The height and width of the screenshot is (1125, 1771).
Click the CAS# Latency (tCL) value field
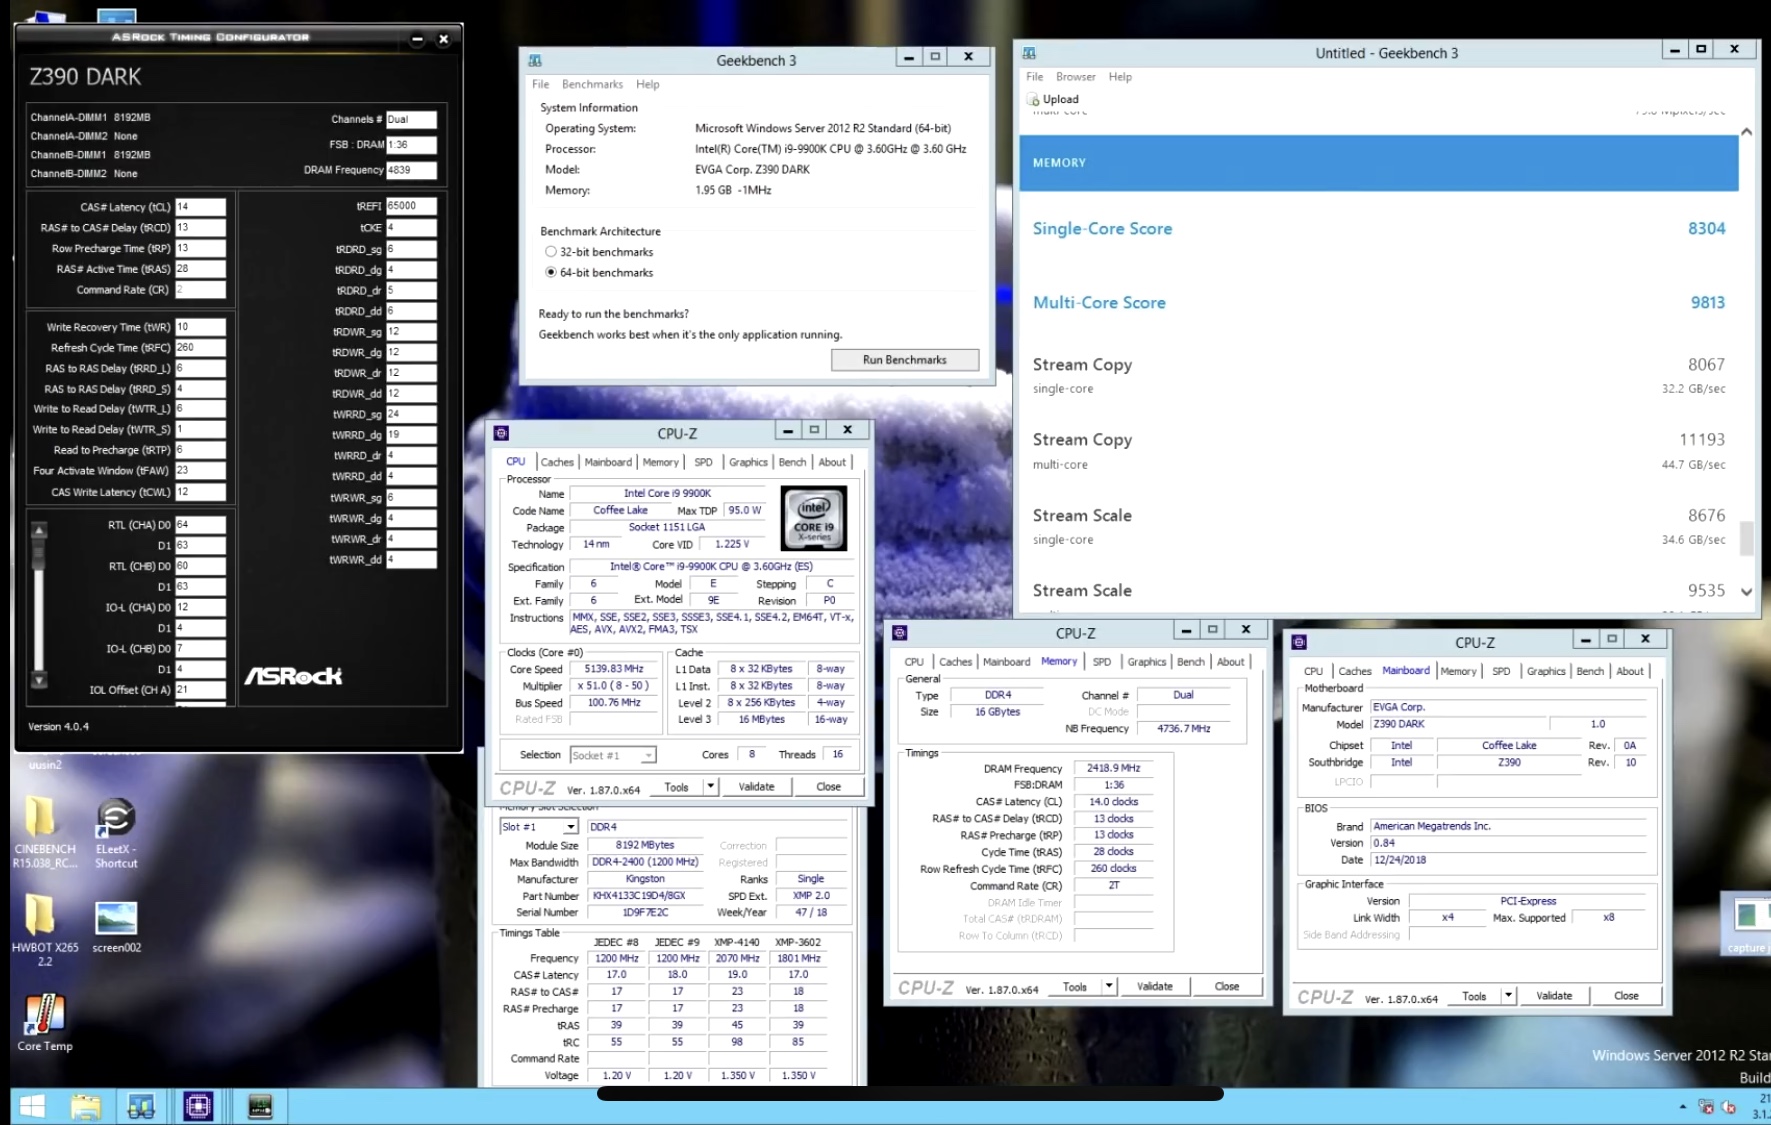click(201, 207)
